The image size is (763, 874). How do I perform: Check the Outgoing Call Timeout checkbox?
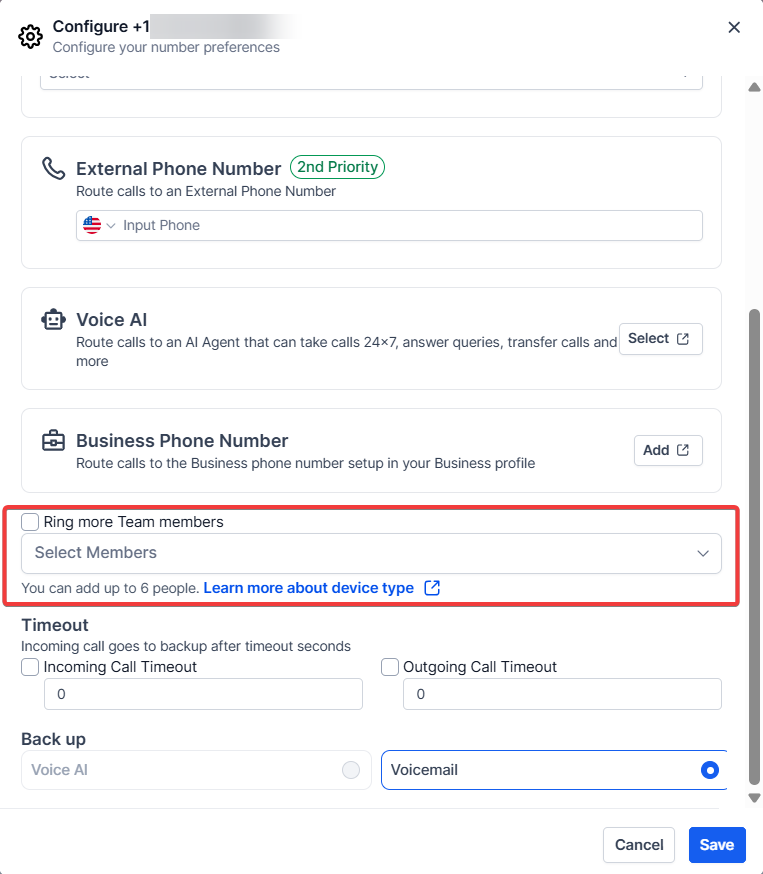390,667
